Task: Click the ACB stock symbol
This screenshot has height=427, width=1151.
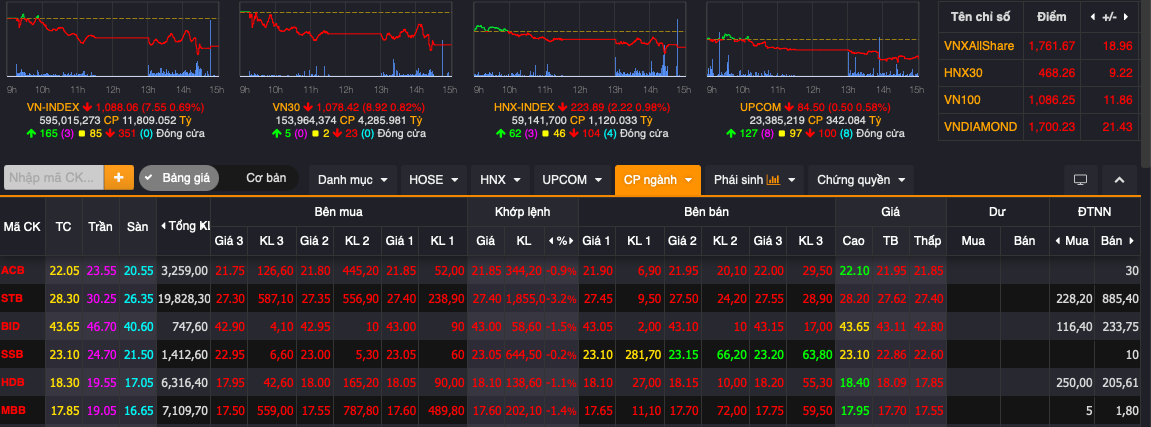Action: 12,271
